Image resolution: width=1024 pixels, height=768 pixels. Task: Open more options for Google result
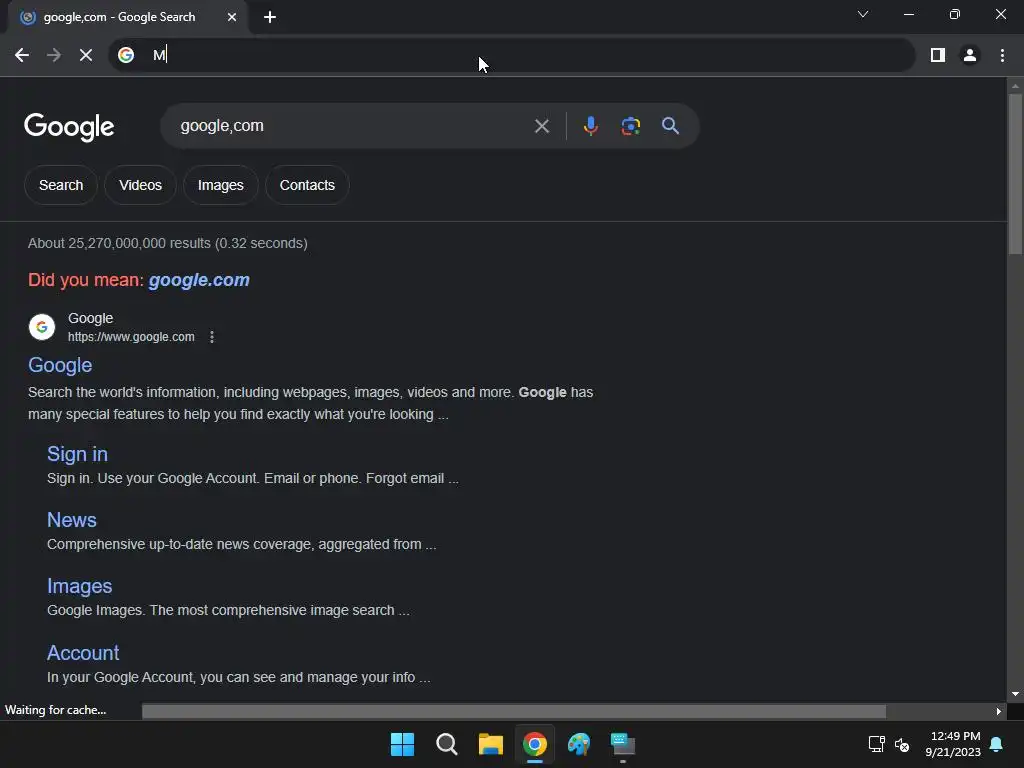(x=212, y=337)
